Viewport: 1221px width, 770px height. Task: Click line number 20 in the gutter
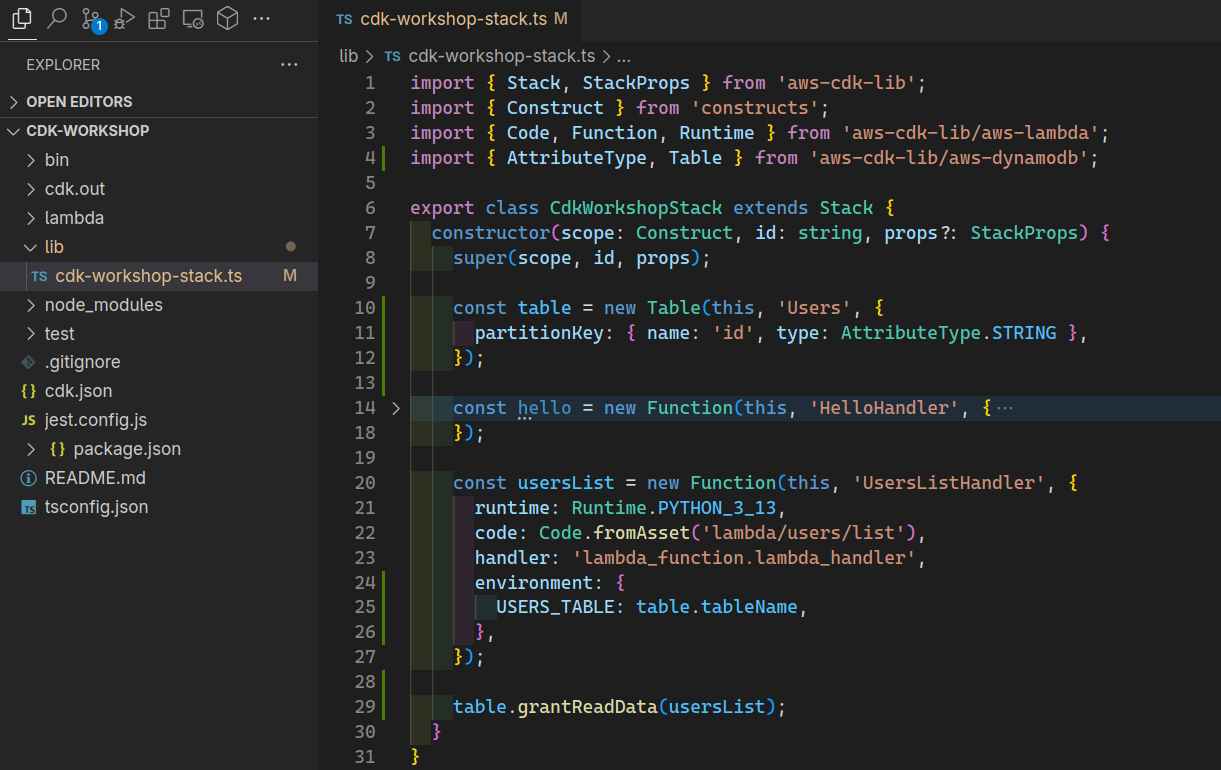[365, 483]
